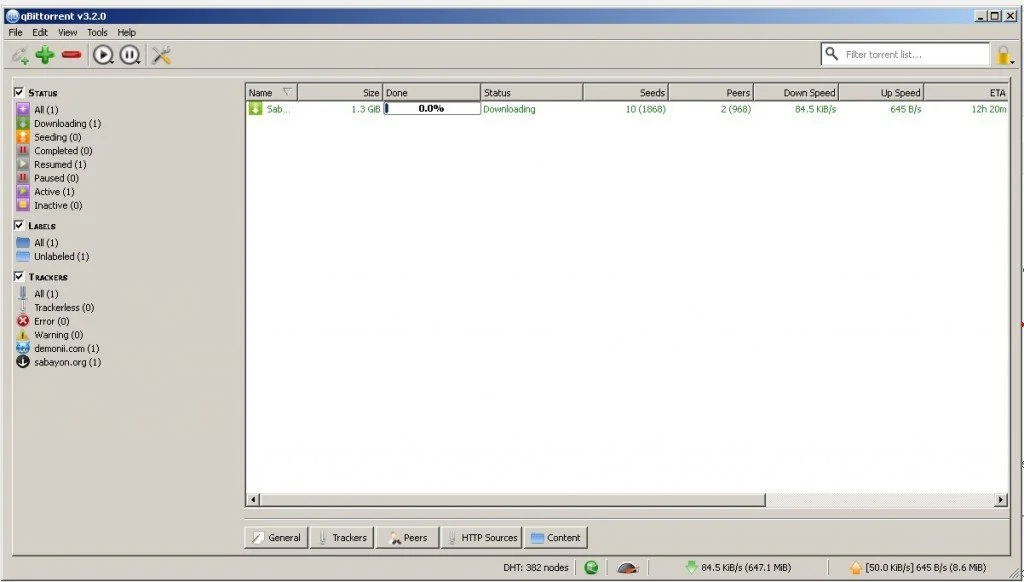Sort by the Size column header

(340, 93)
